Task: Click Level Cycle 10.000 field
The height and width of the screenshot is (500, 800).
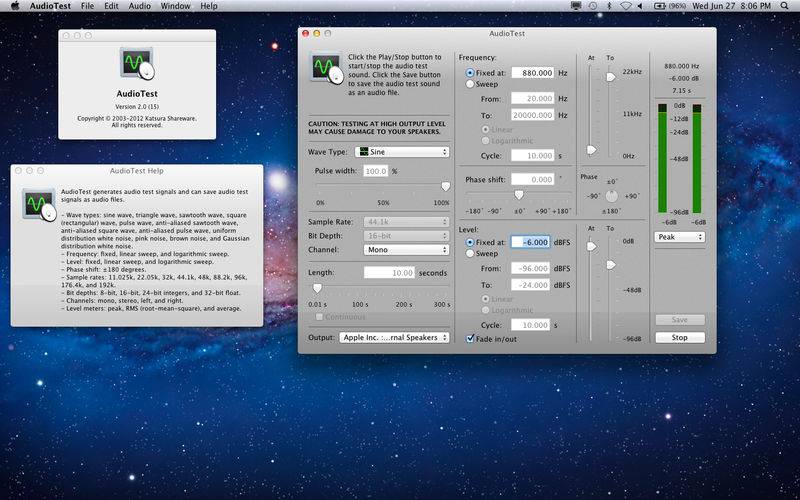Action: 531,325
